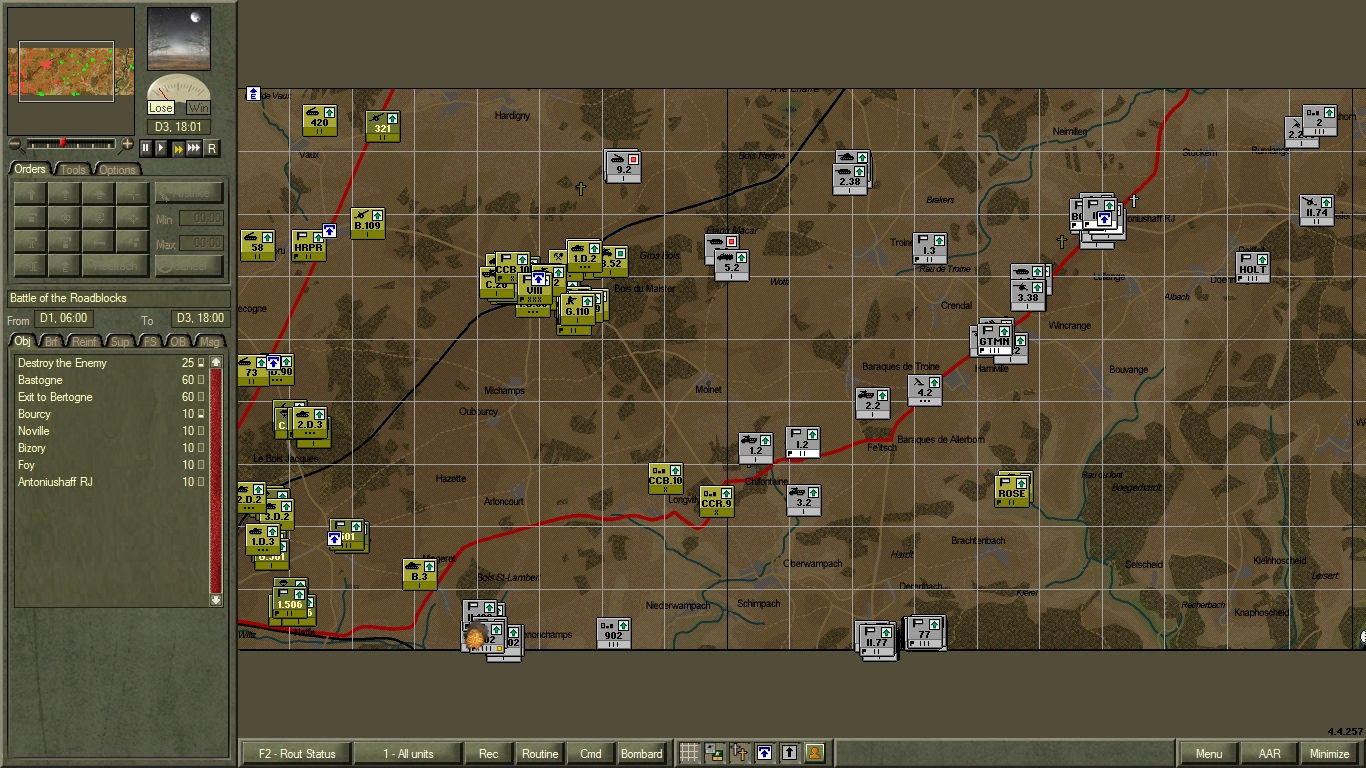Select the 9.2 enemy tank counter

(x=624, y=167)
